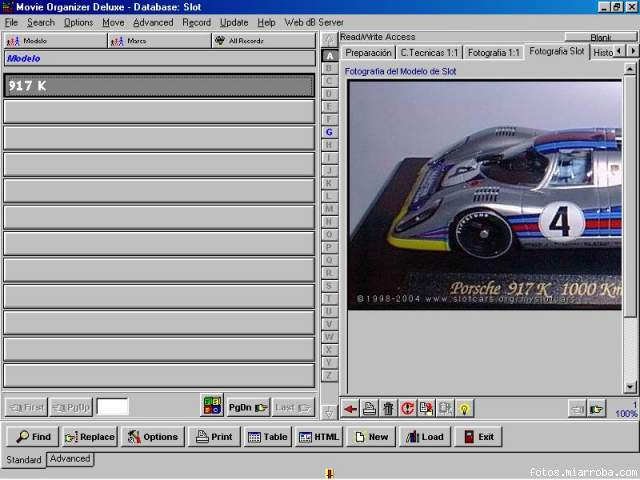This screenshot has height=480, width=640.
Task: Select the Fotografia Slot tab
Action: [557, 51]
